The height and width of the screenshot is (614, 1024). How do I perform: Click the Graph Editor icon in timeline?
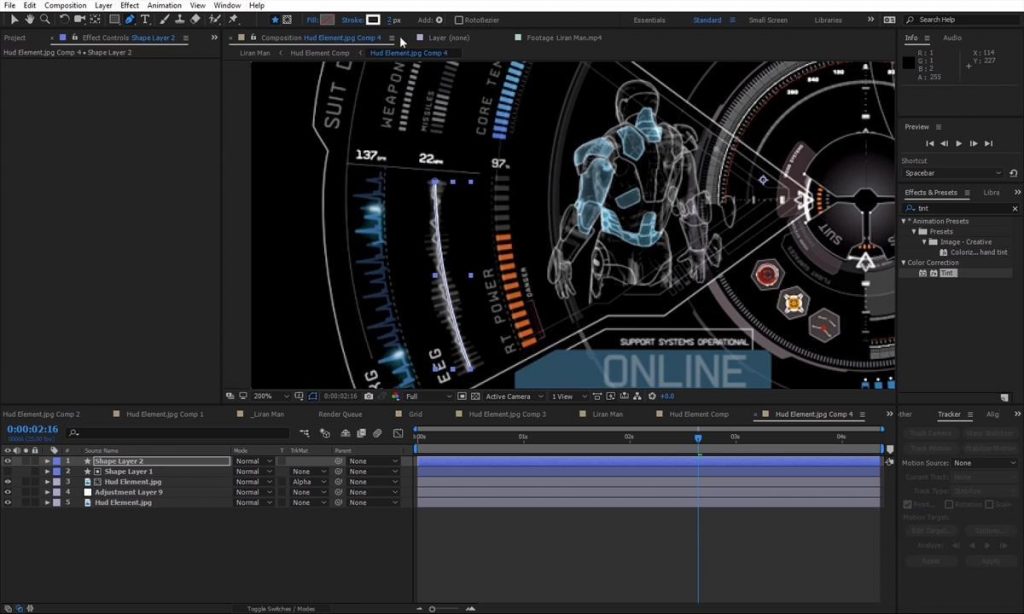coord(398,433)
